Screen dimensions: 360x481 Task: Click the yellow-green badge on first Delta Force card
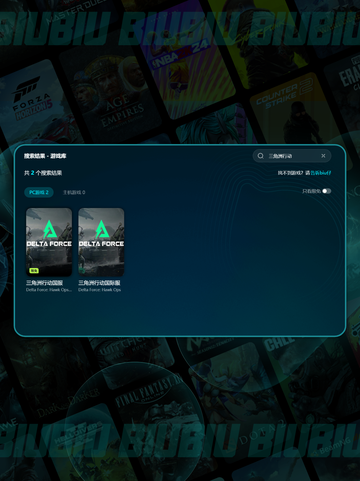(34, 270)
